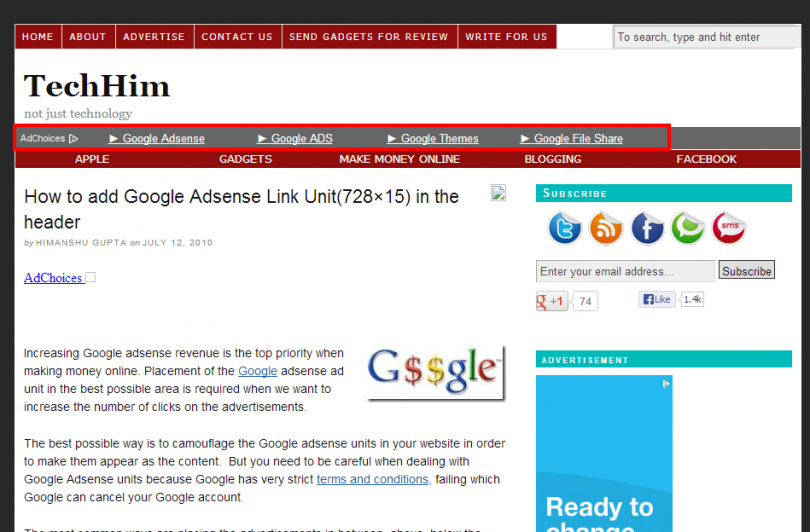This screenshot has height=532, width=810.
Task: Click the article title heading
Action: [241, 209]
